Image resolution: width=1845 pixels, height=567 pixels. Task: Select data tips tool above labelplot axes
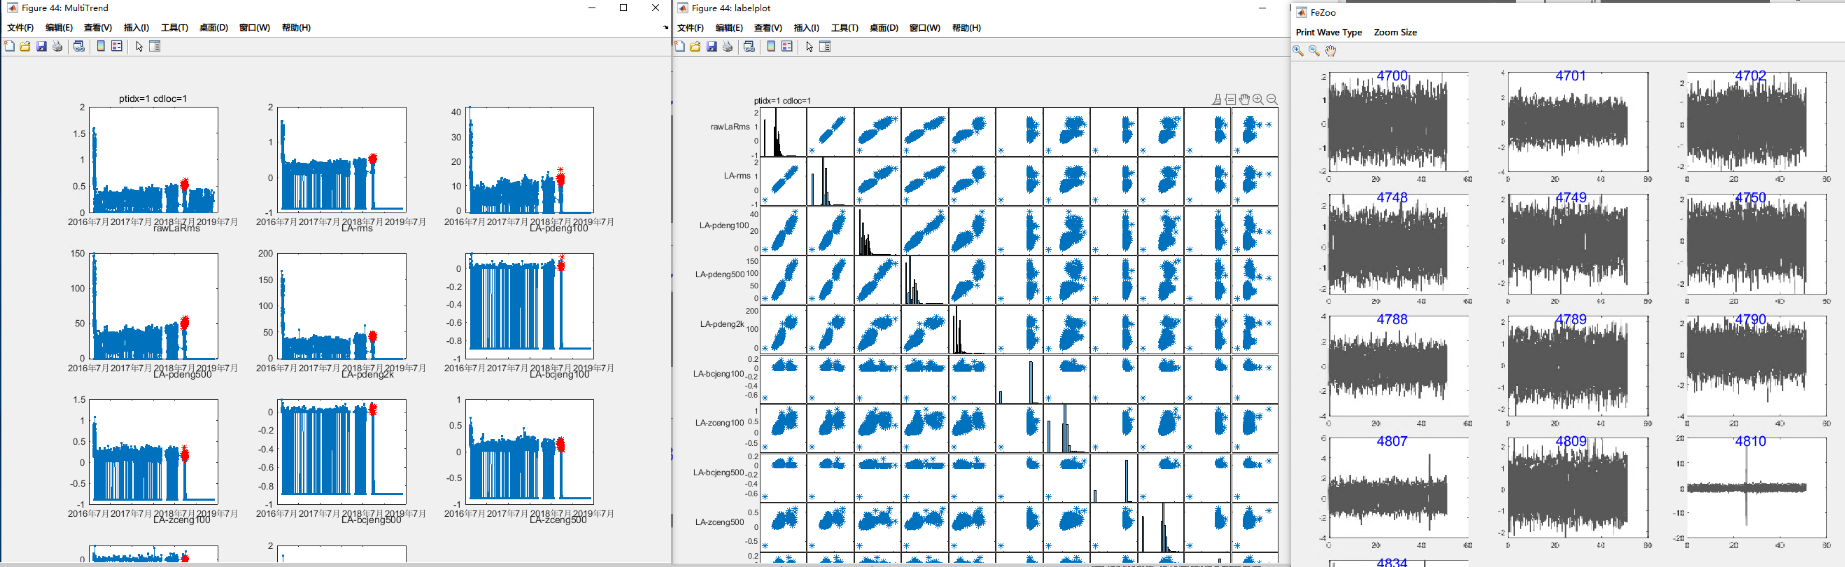(x=1231, y=100)
